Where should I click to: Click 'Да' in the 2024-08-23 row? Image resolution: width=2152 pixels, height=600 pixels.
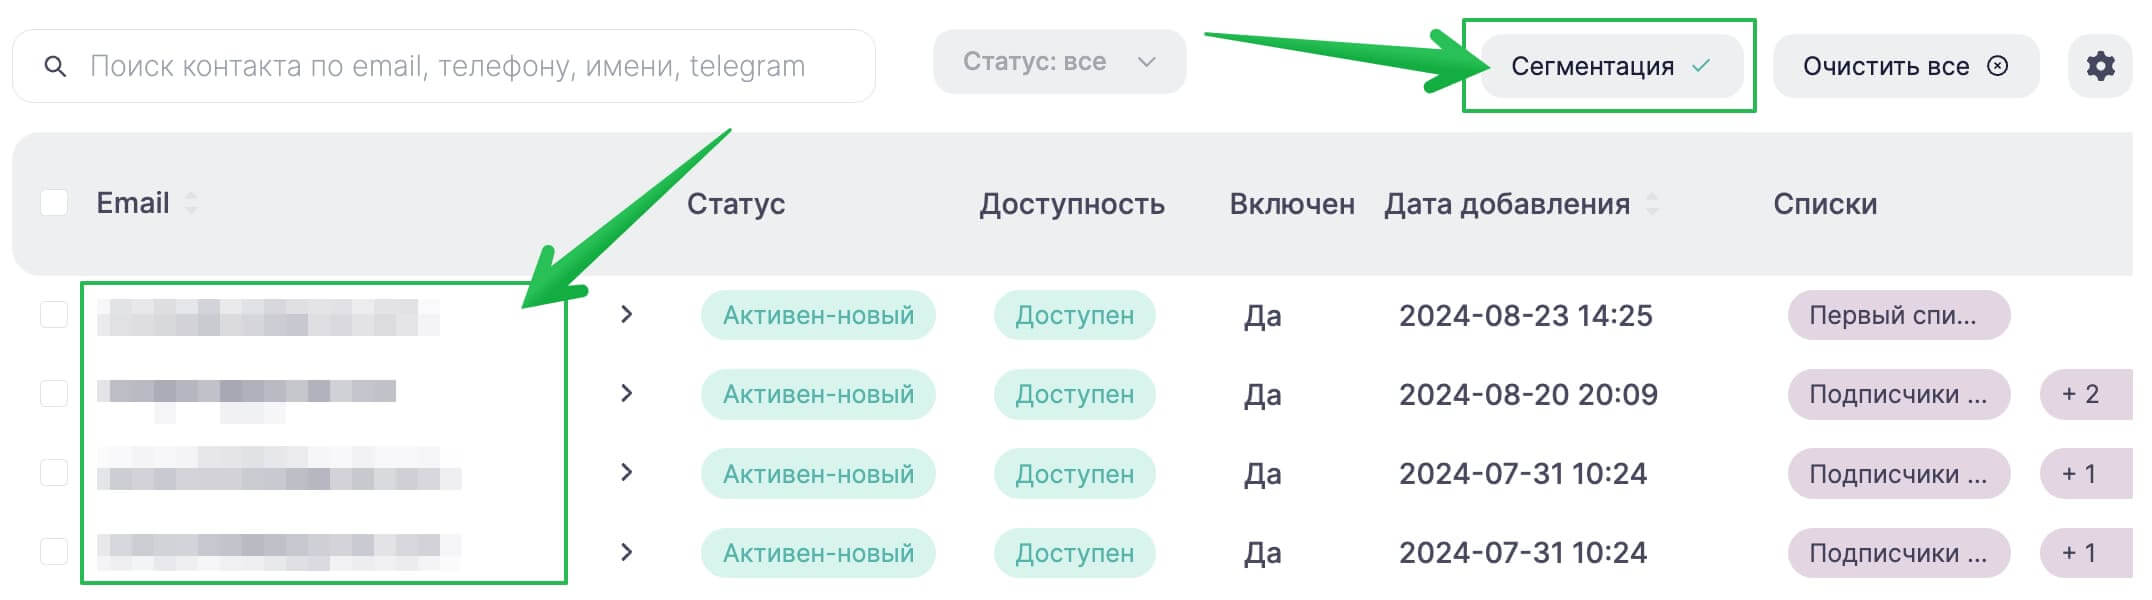pos(1262,316)
